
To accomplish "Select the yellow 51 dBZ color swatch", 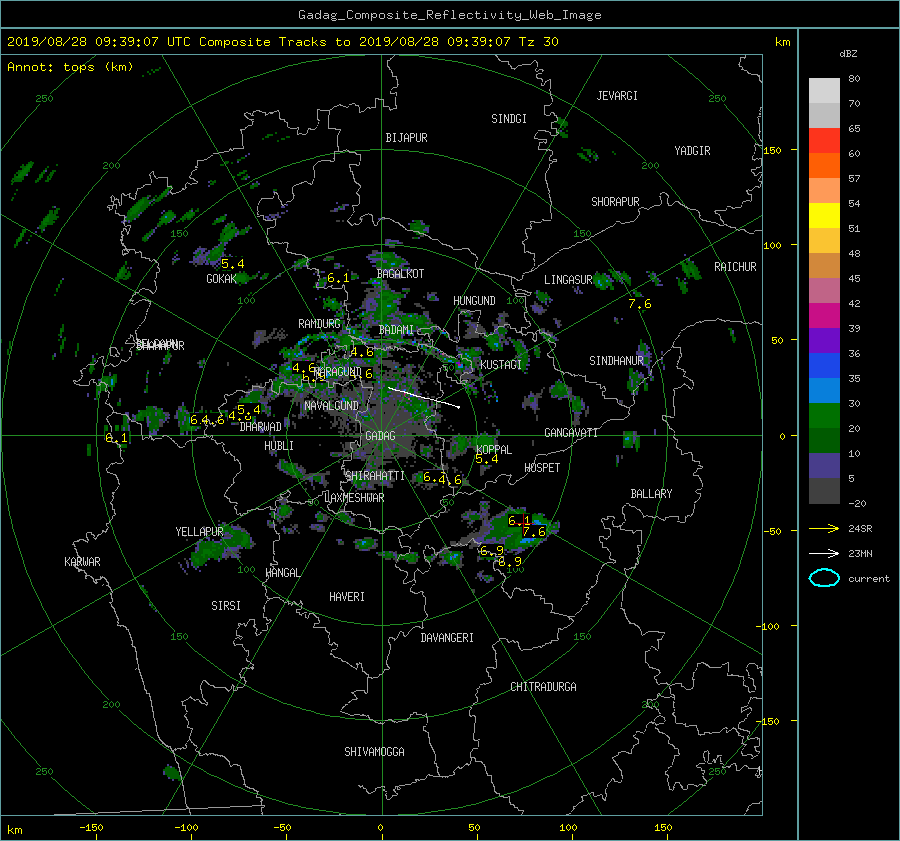I will coord(824,216).
